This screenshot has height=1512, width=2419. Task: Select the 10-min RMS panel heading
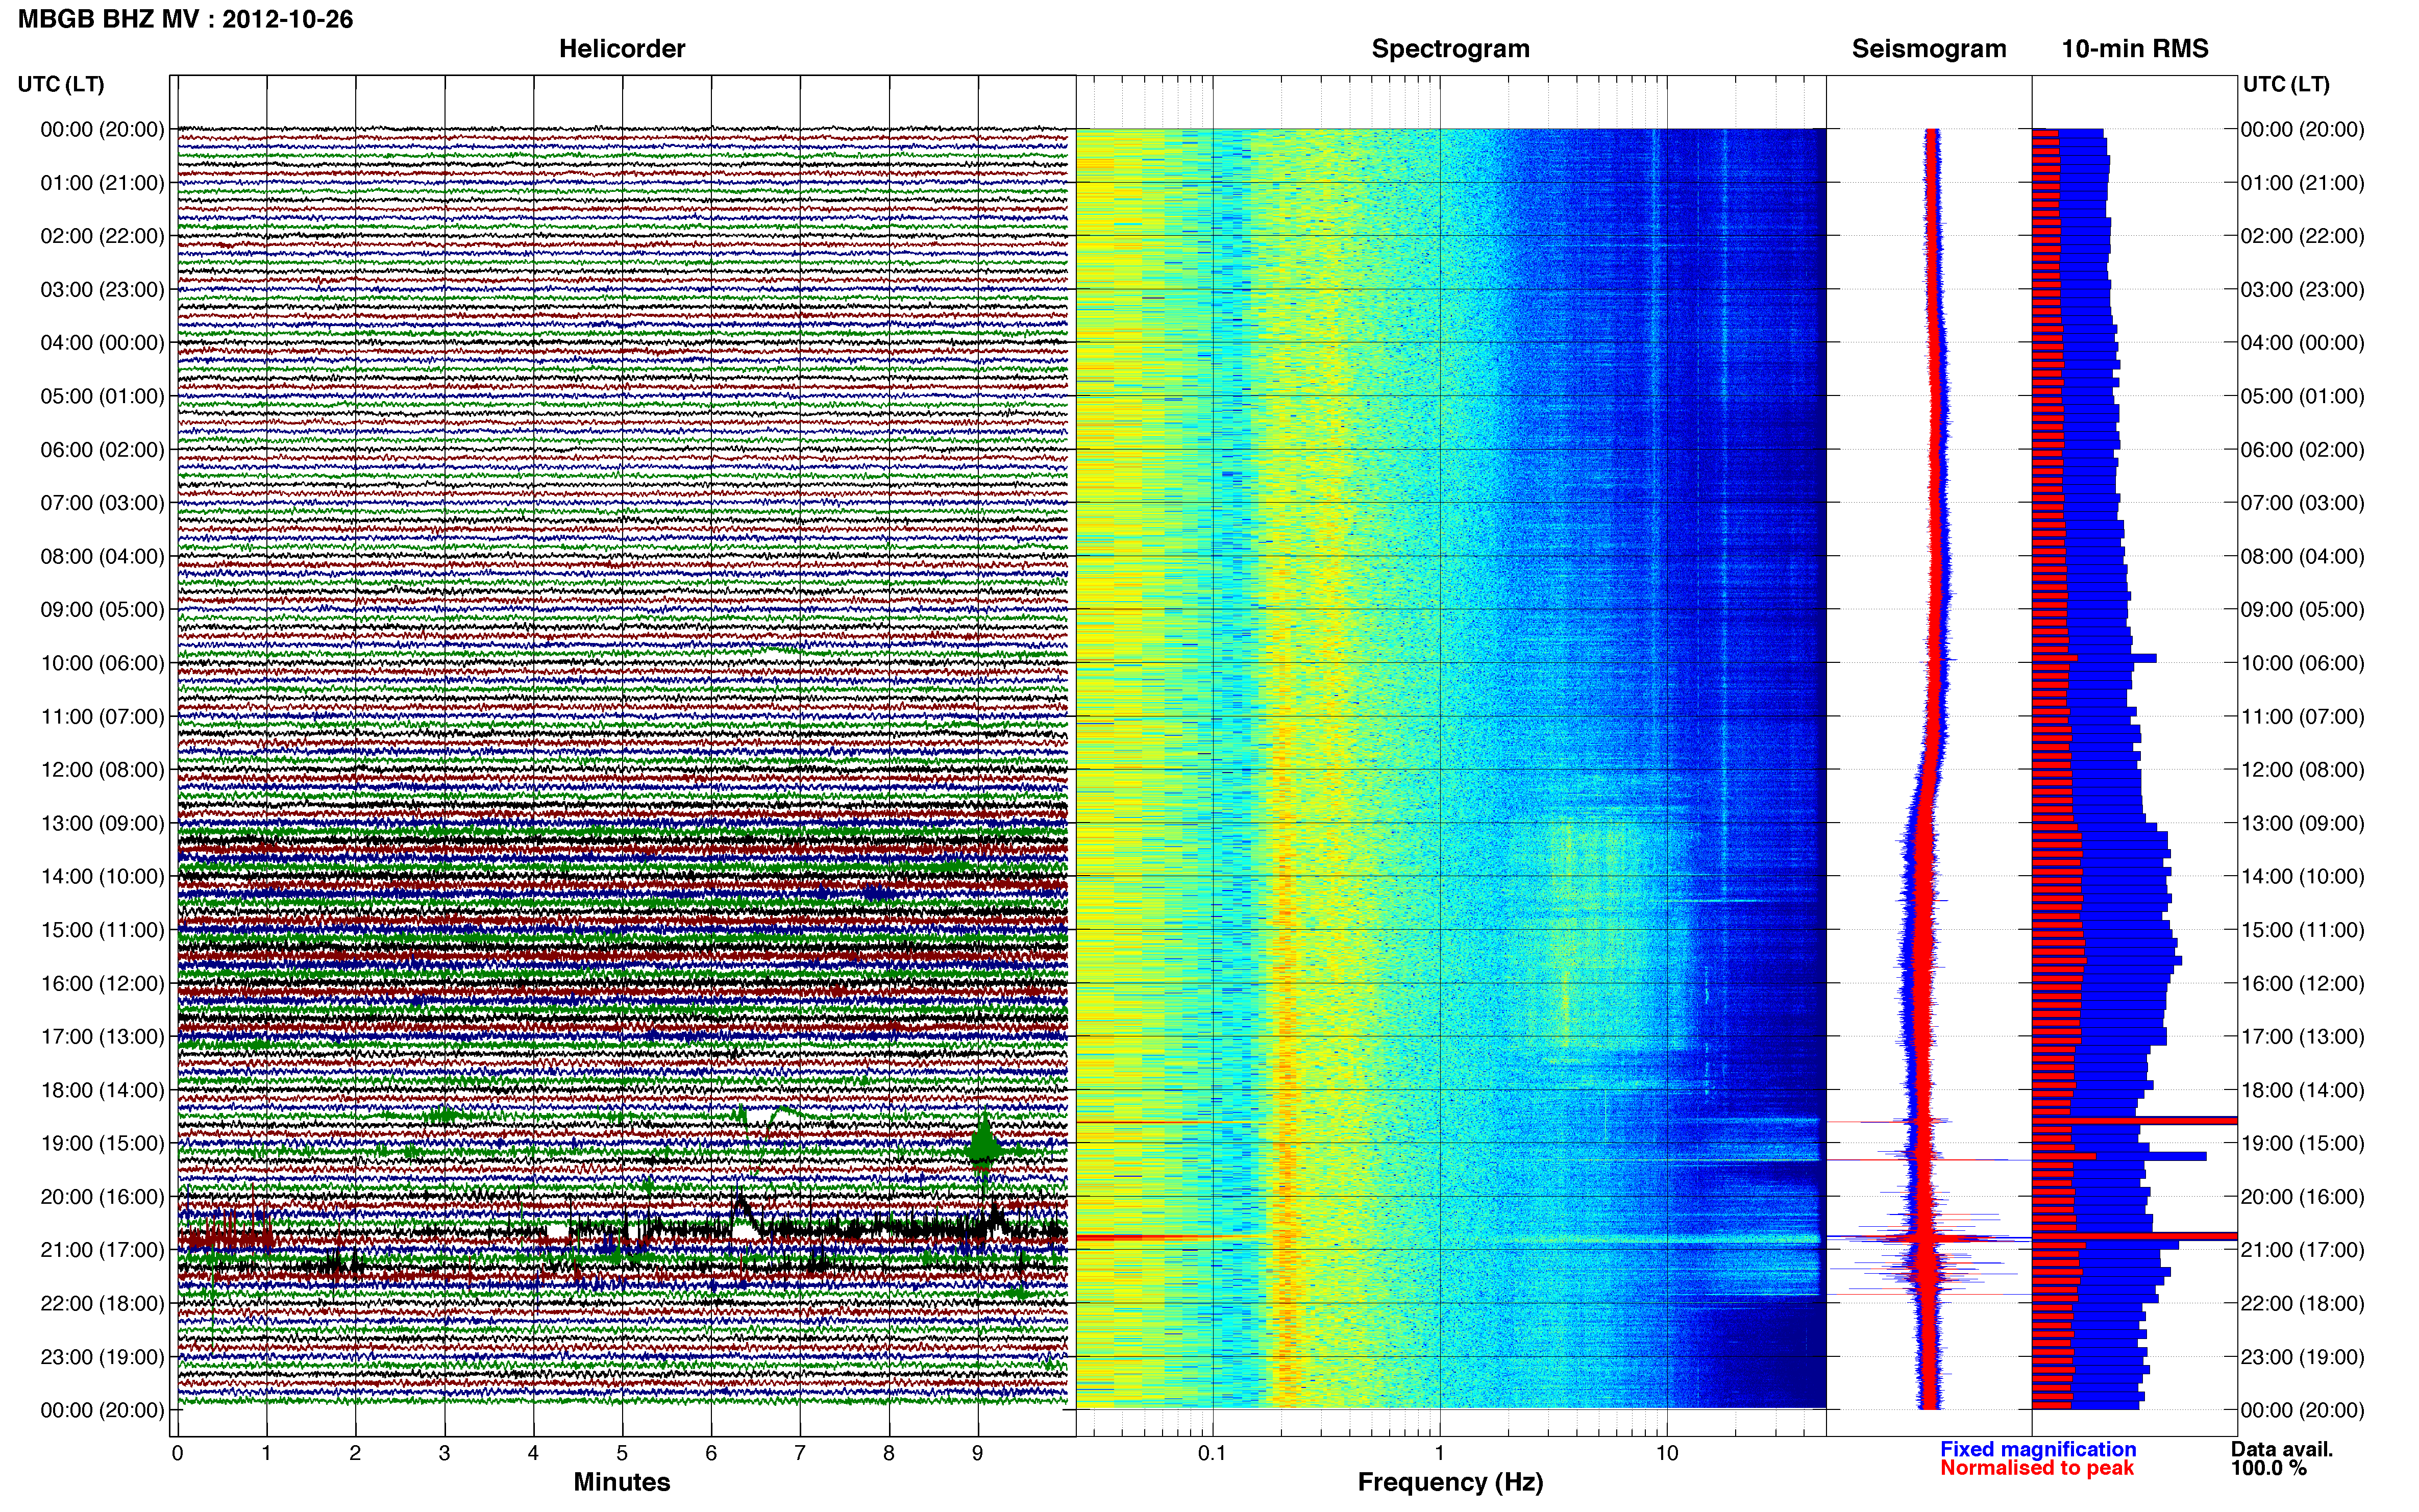coord(2135,49)
